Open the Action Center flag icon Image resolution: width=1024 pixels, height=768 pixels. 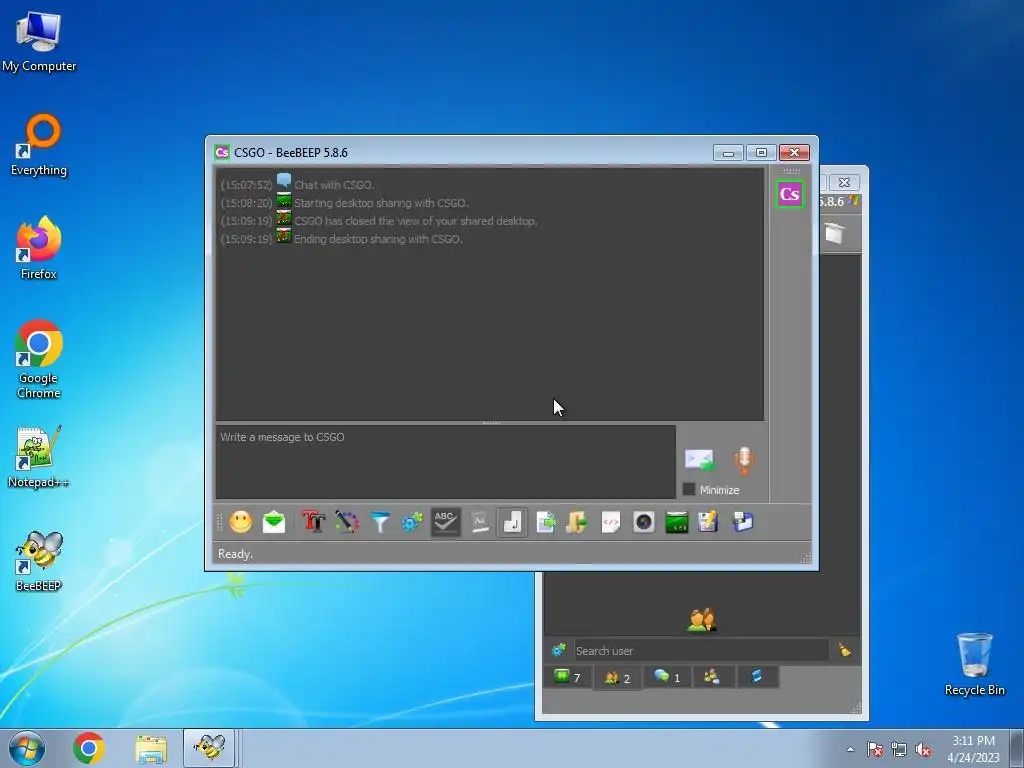(874, 750)
